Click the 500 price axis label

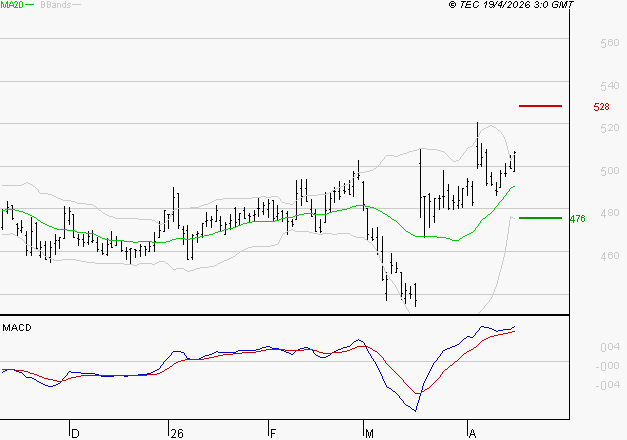click(583, 171)
